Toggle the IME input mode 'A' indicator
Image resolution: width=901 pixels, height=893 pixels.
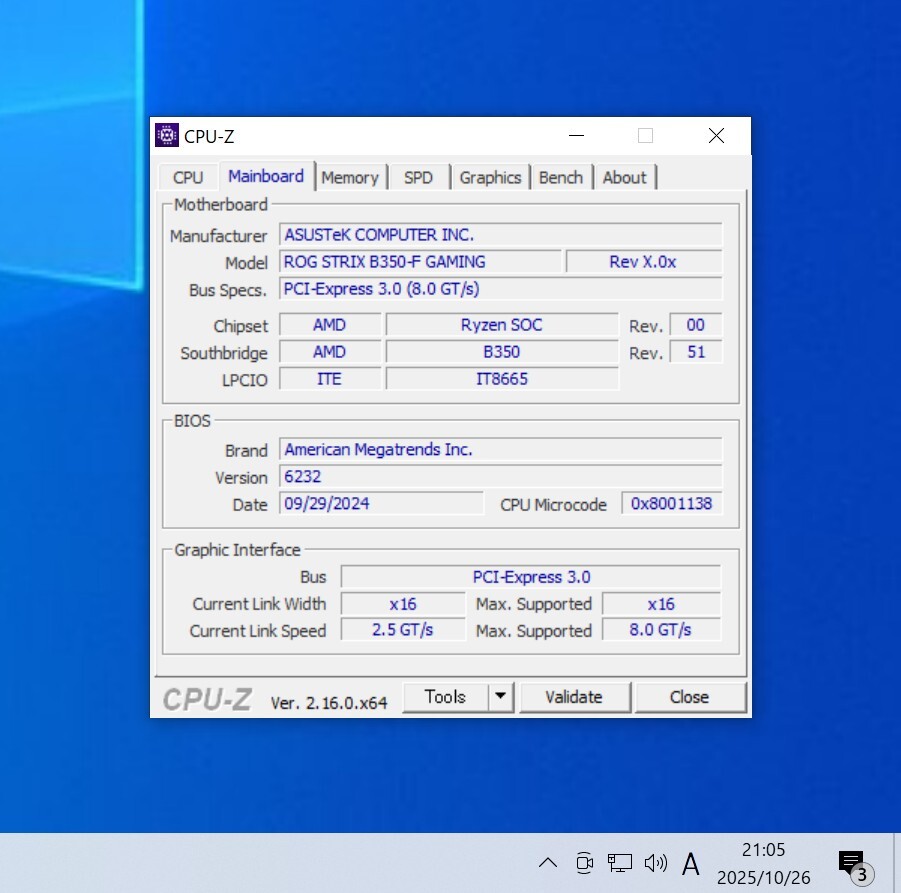[690, 863]
